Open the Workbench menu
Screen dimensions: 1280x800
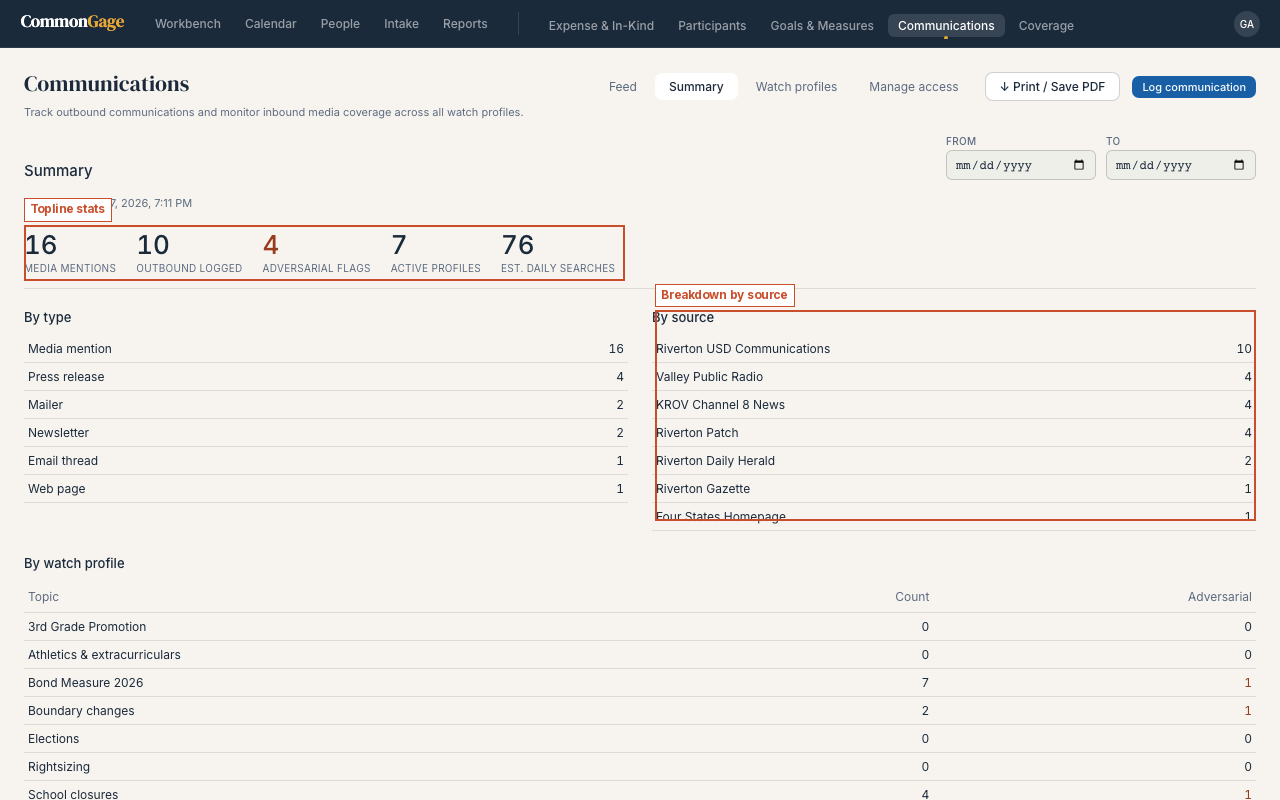tap(188, 24)
